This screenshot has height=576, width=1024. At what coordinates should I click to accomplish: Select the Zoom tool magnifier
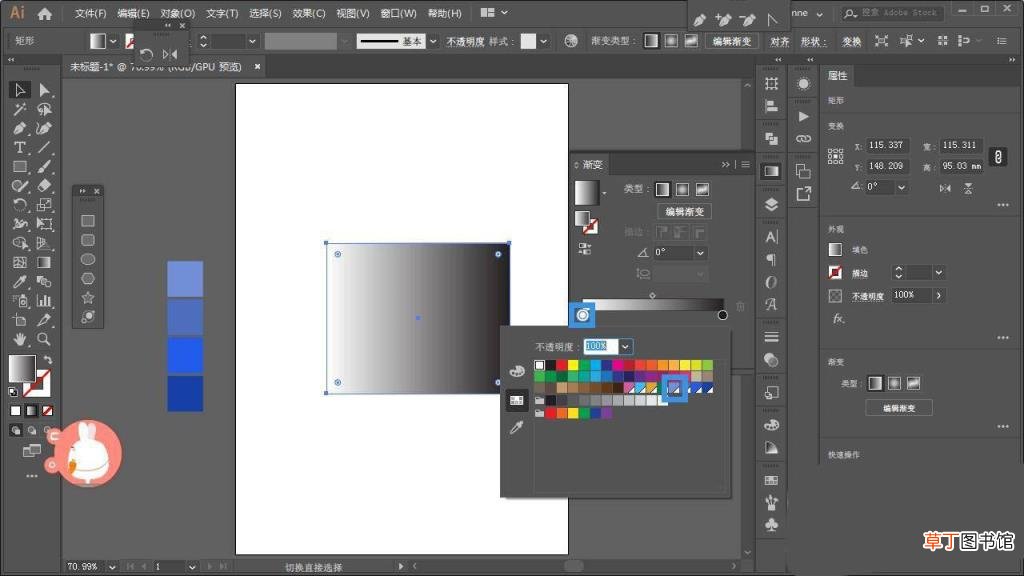coord(44,339)
